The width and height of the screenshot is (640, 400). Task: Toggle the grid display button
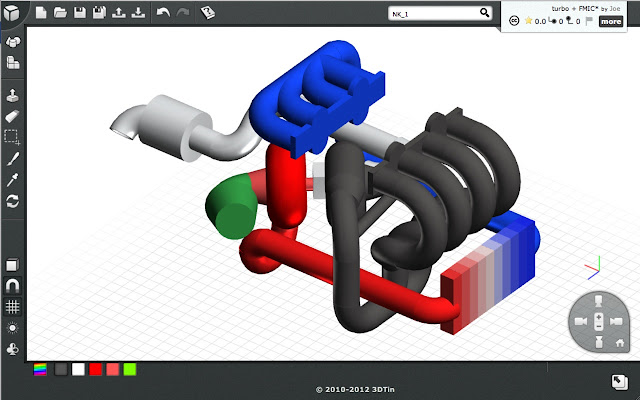13,307
